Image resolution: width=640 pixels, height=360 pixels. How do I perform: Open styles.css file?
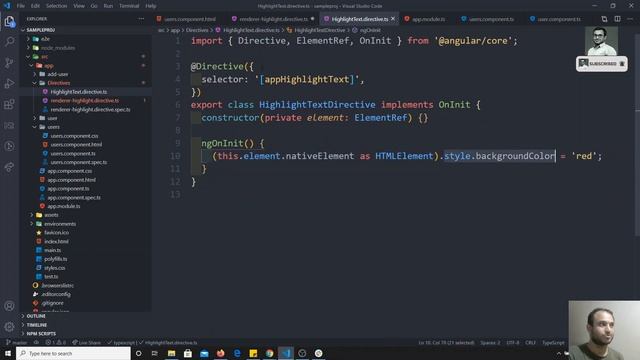[55, 268]
